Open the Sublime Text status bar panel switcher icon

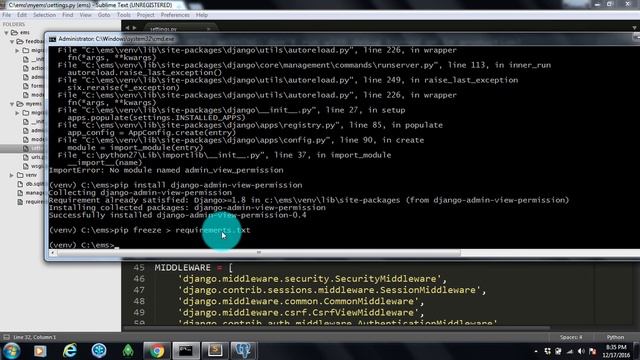click(7, 337)
